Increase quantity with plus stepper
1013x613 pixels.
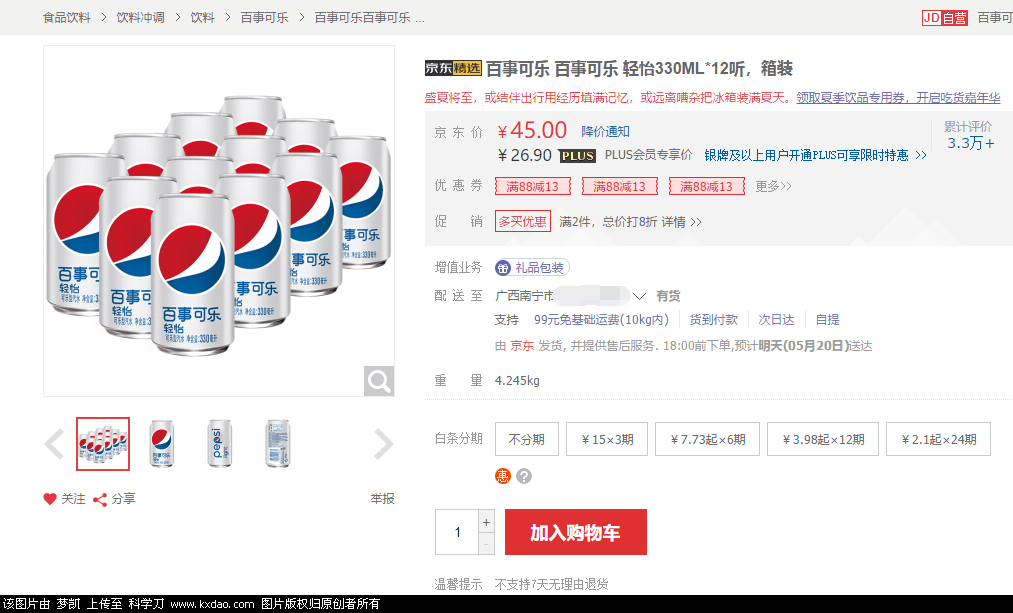[486, 521]
